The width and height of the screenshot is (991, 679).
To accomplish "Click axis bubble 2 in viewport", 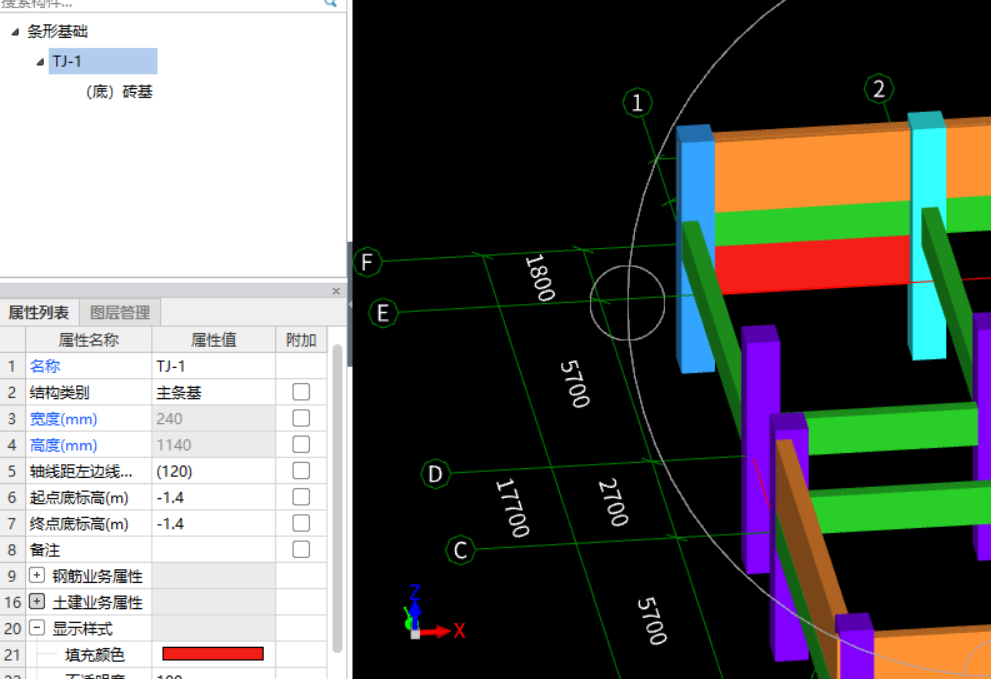I will pyautogui.click(x=879, y=89).
